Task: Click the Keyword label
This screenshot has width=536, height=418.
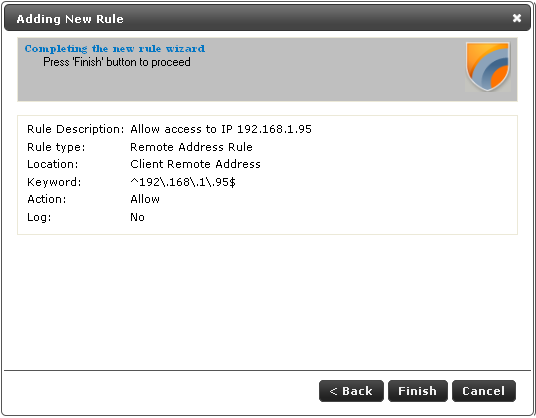Action: [54, 182]
